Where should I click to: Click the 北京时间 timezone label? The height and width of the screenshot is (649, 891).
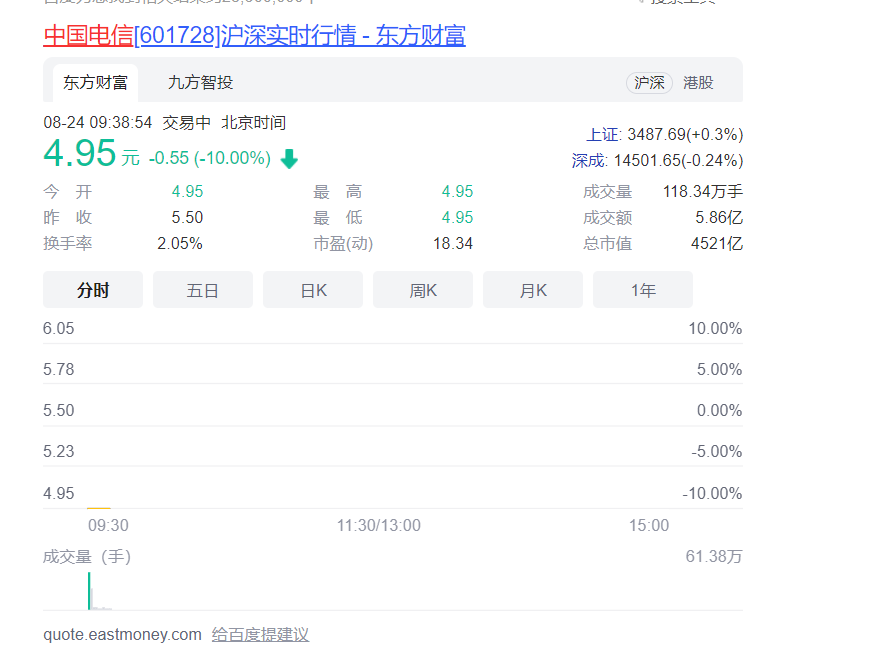pyautogui.click(x=253, y=123)
